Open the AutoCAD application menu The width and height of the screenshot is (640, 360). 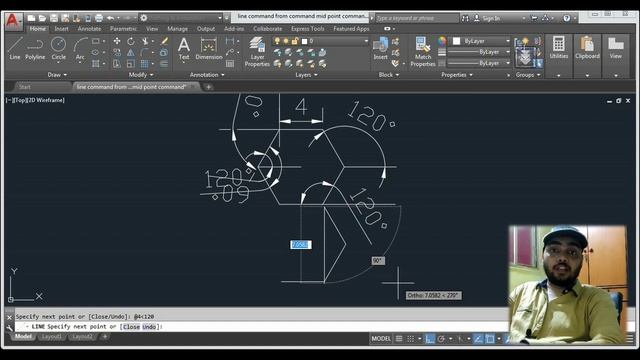13,21
